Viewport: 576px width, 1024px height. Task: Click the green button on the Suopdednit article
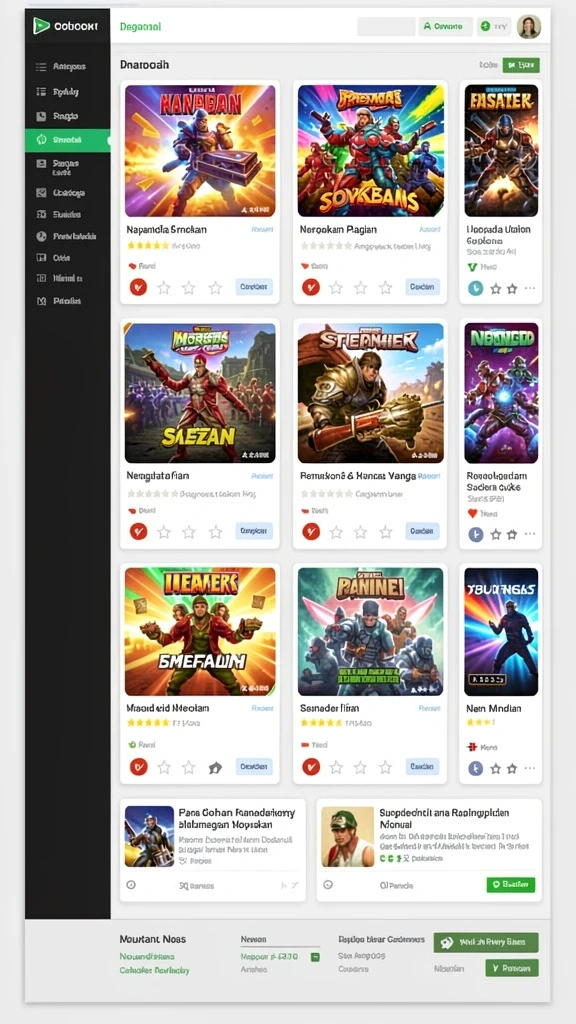[511, 884]
